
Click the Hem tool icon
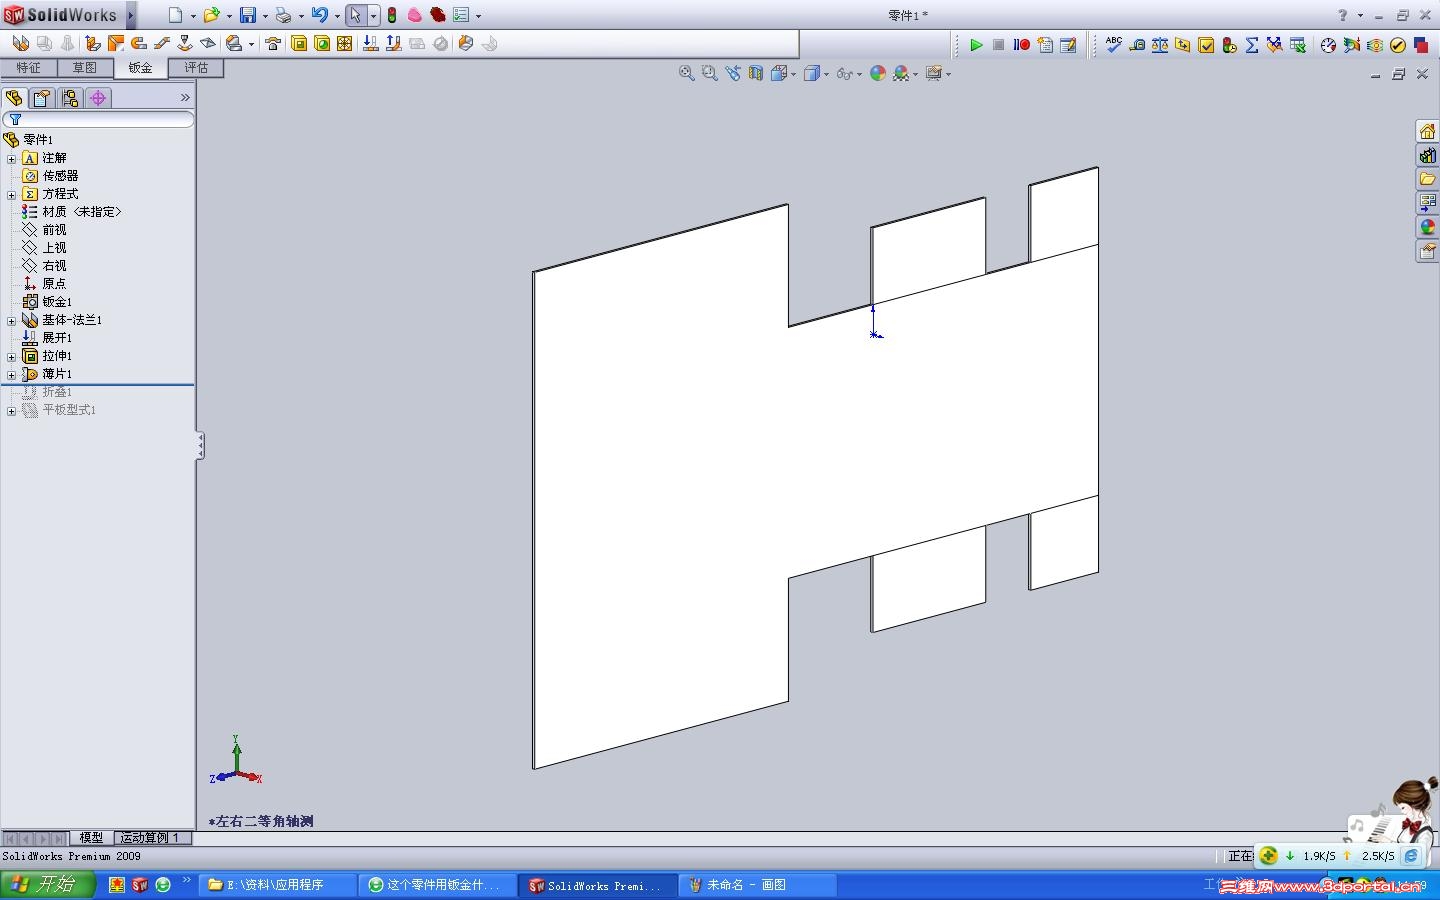click(x=139, y=43)
